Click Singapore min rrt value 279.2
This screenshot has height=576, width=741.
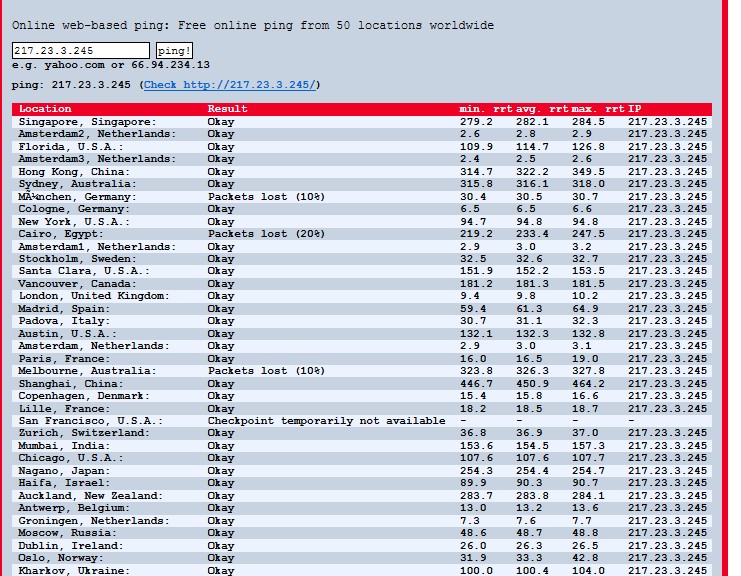476,122
